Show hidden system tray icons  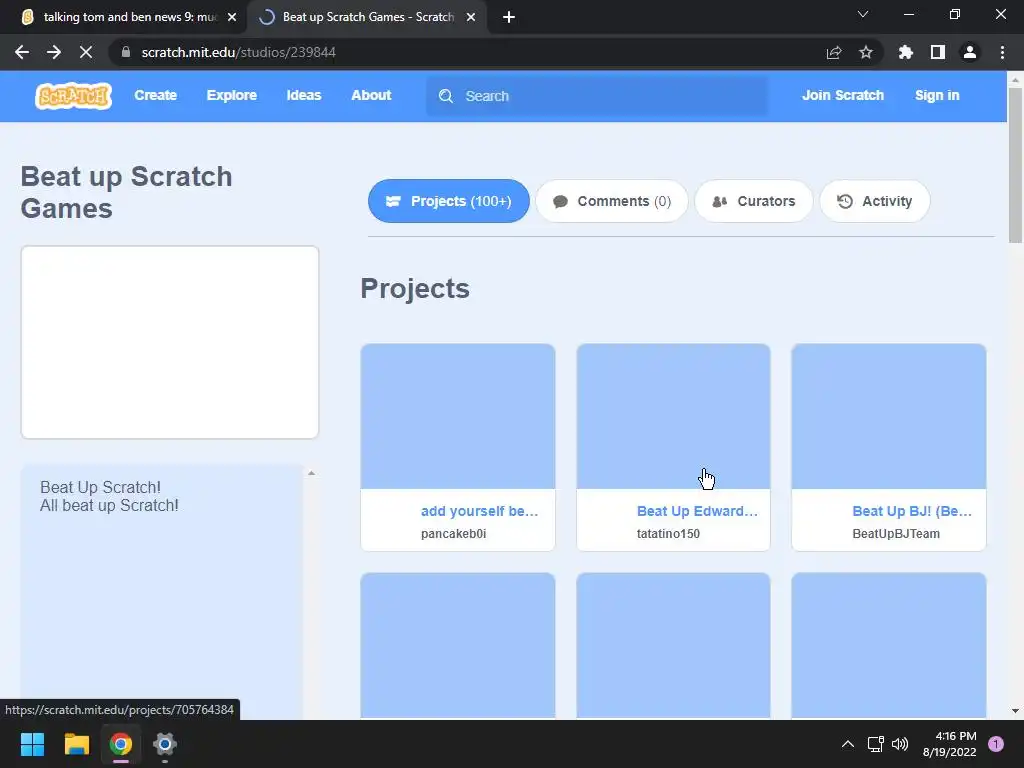coord(848,744)
